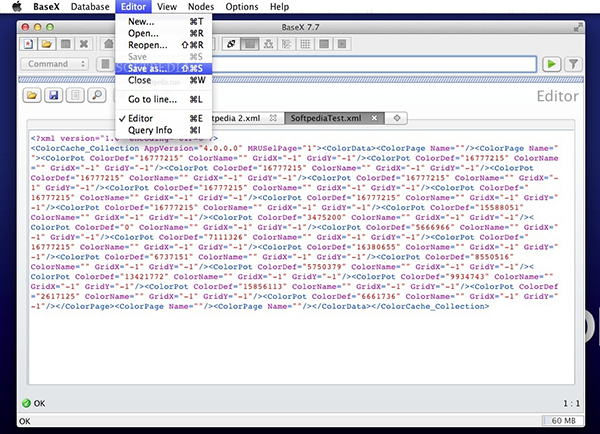600x434 pixels.
Task: Open the Nodes menu
Action: point(200,6)
